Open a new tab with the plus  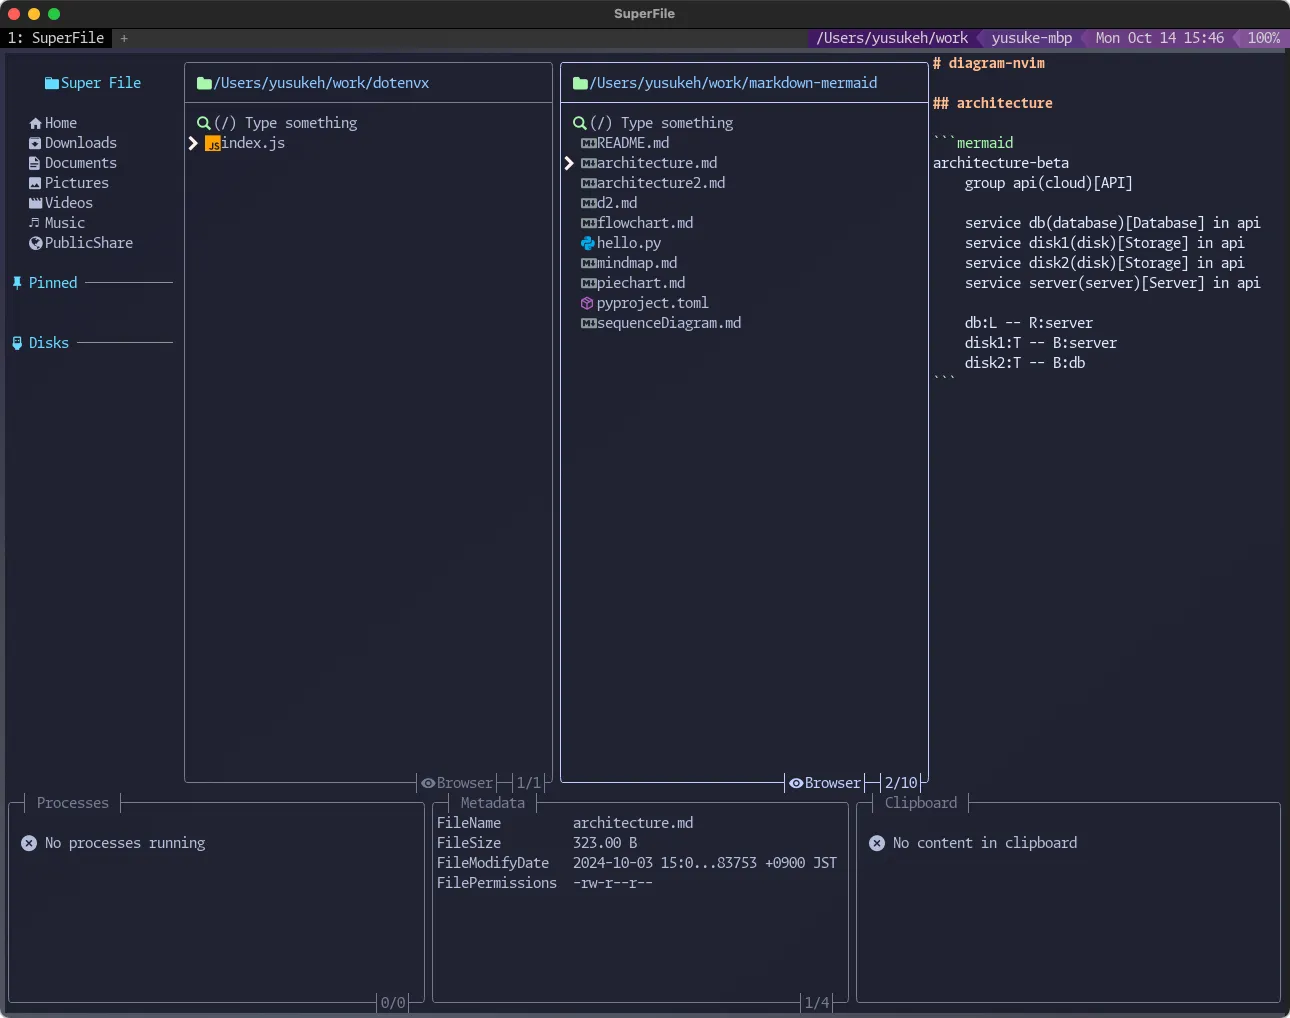click(124, 38)
